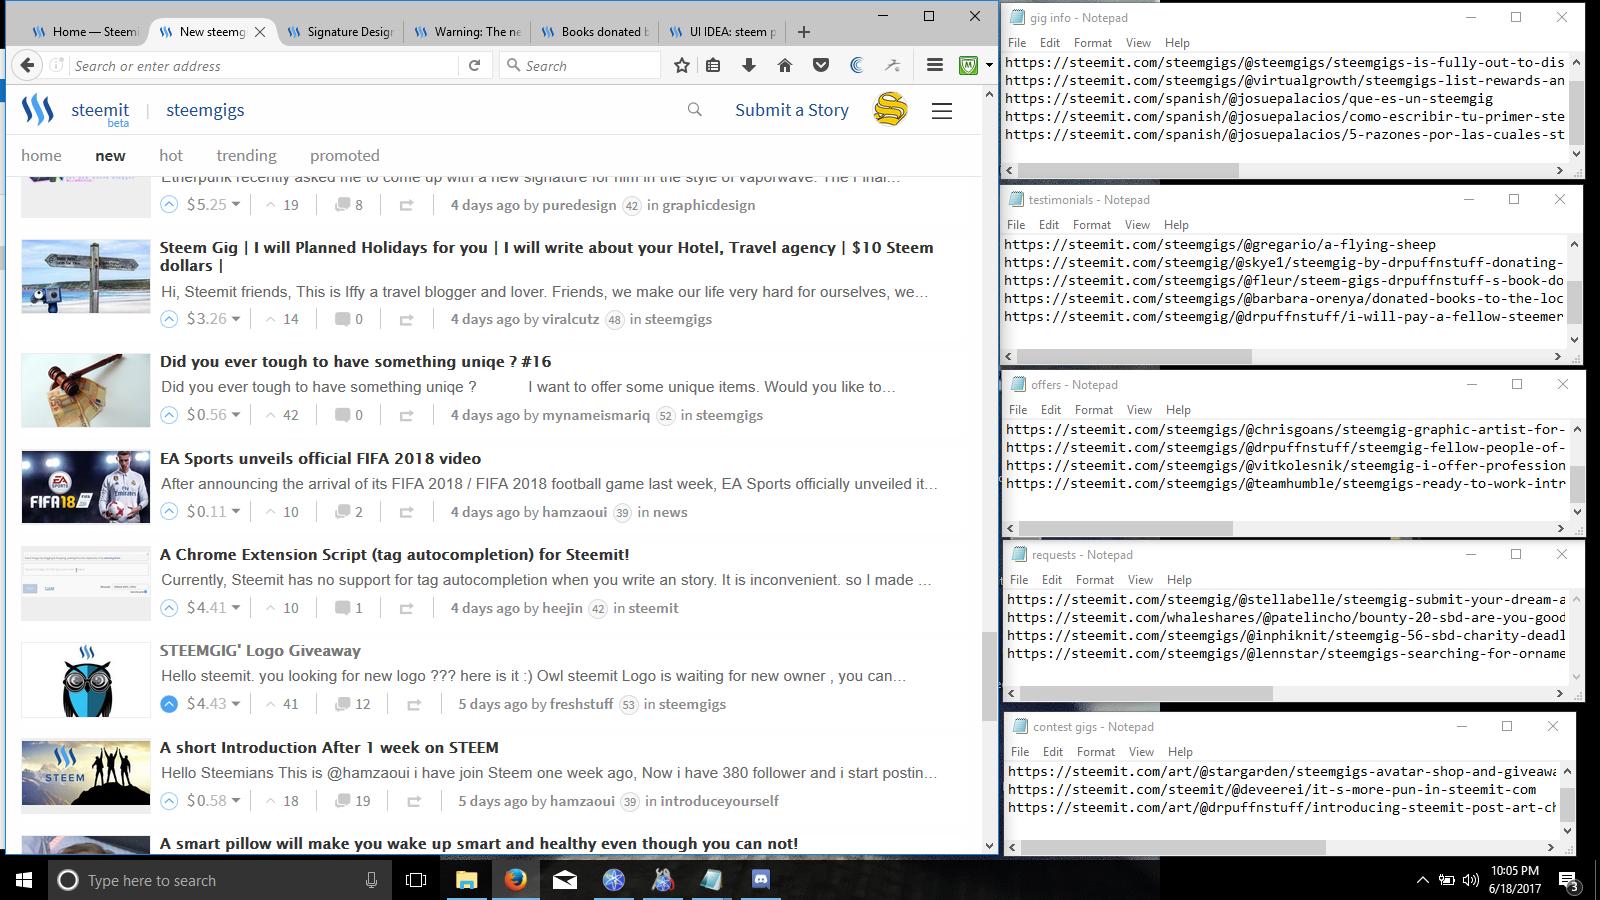Open the steemgigs tag next to the Steemit logo
The height and width of the screenshot is (900, 1600).
(205, 110)
